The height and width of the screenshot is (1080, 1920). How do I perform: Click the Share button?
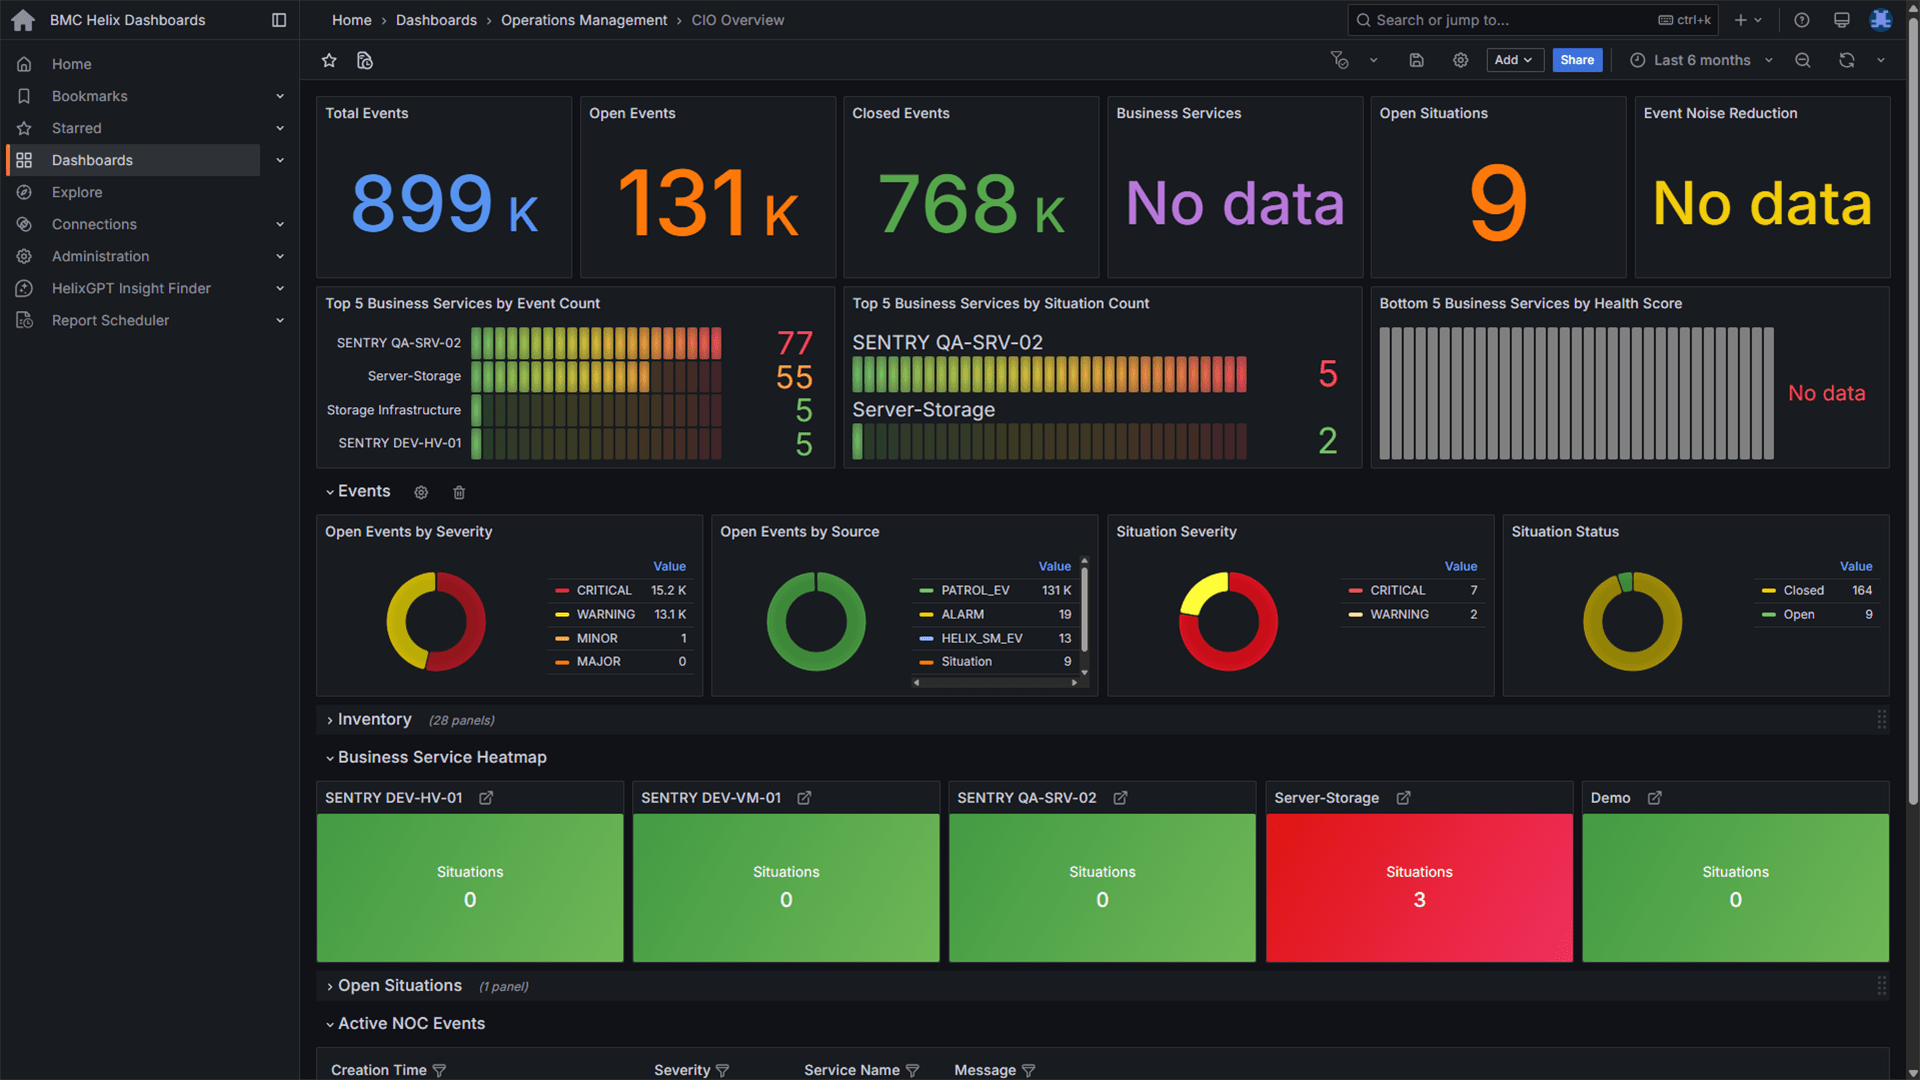(1576, 61)
